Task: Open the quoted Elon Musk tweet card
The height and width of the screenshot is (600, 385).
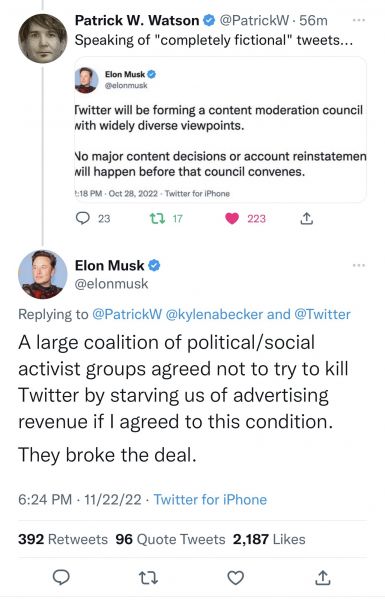Action: tap(220, 130)
